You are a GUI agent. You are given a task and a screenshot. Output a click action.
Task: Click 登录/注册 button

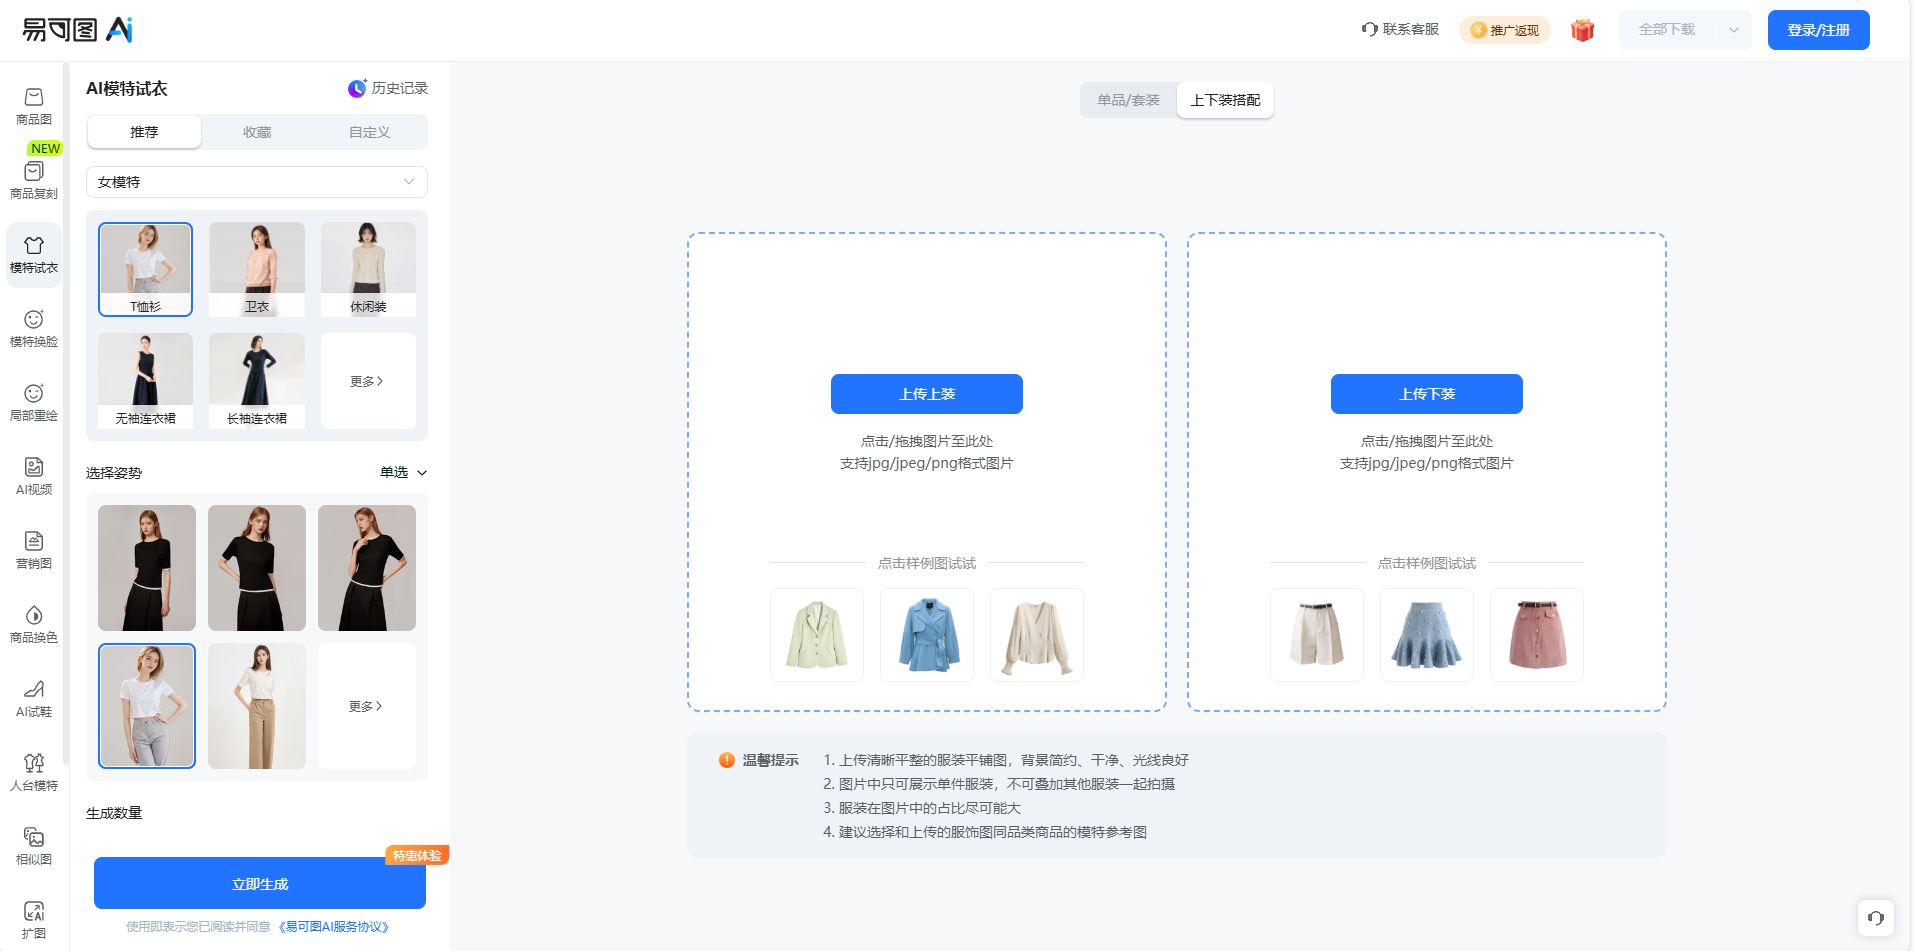coord(1818,30)
